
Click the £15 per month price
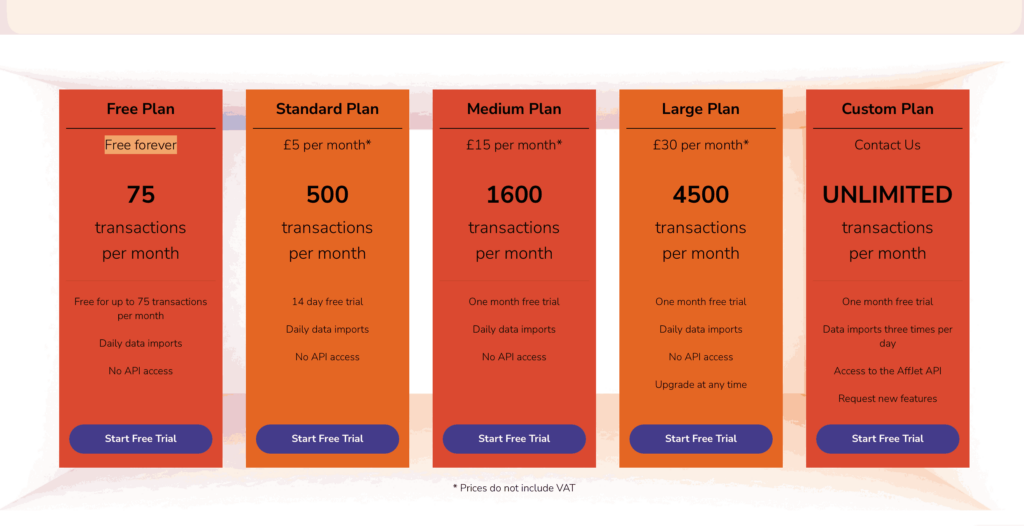(x=514, y=145)
